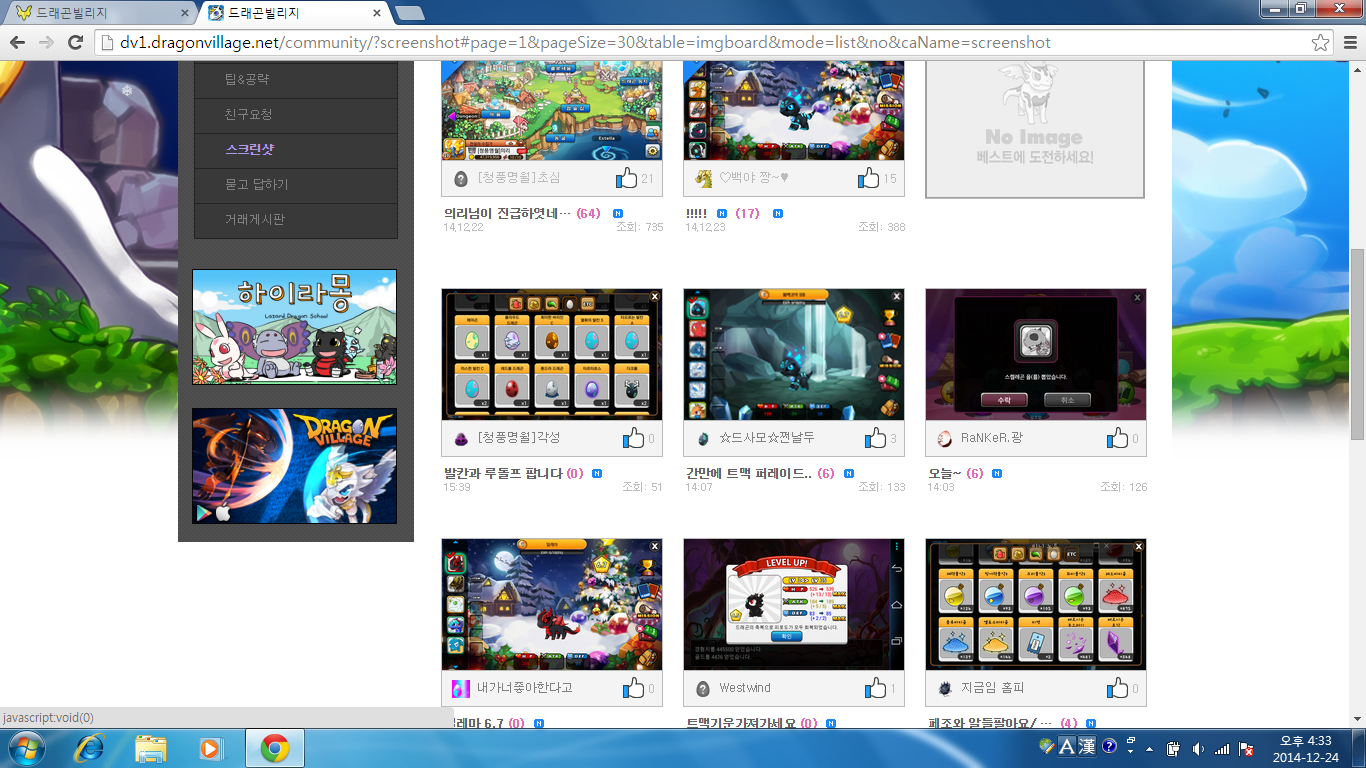Open the Dragon Village app promo banner
Viewport: 1366px width, 768px height.
click(294, 466)
